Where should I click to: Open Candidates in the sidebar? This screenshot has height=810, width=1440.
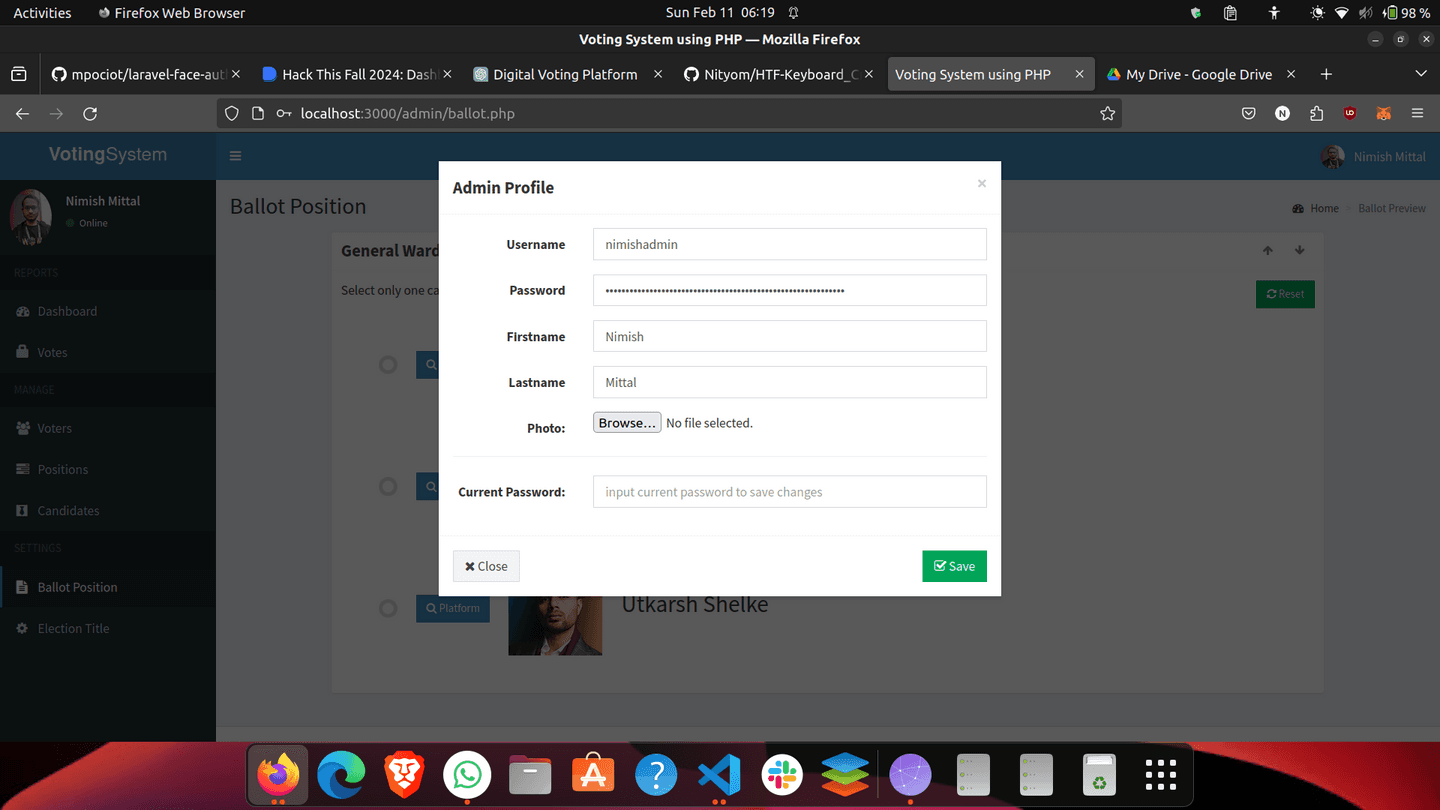point(107,510)
